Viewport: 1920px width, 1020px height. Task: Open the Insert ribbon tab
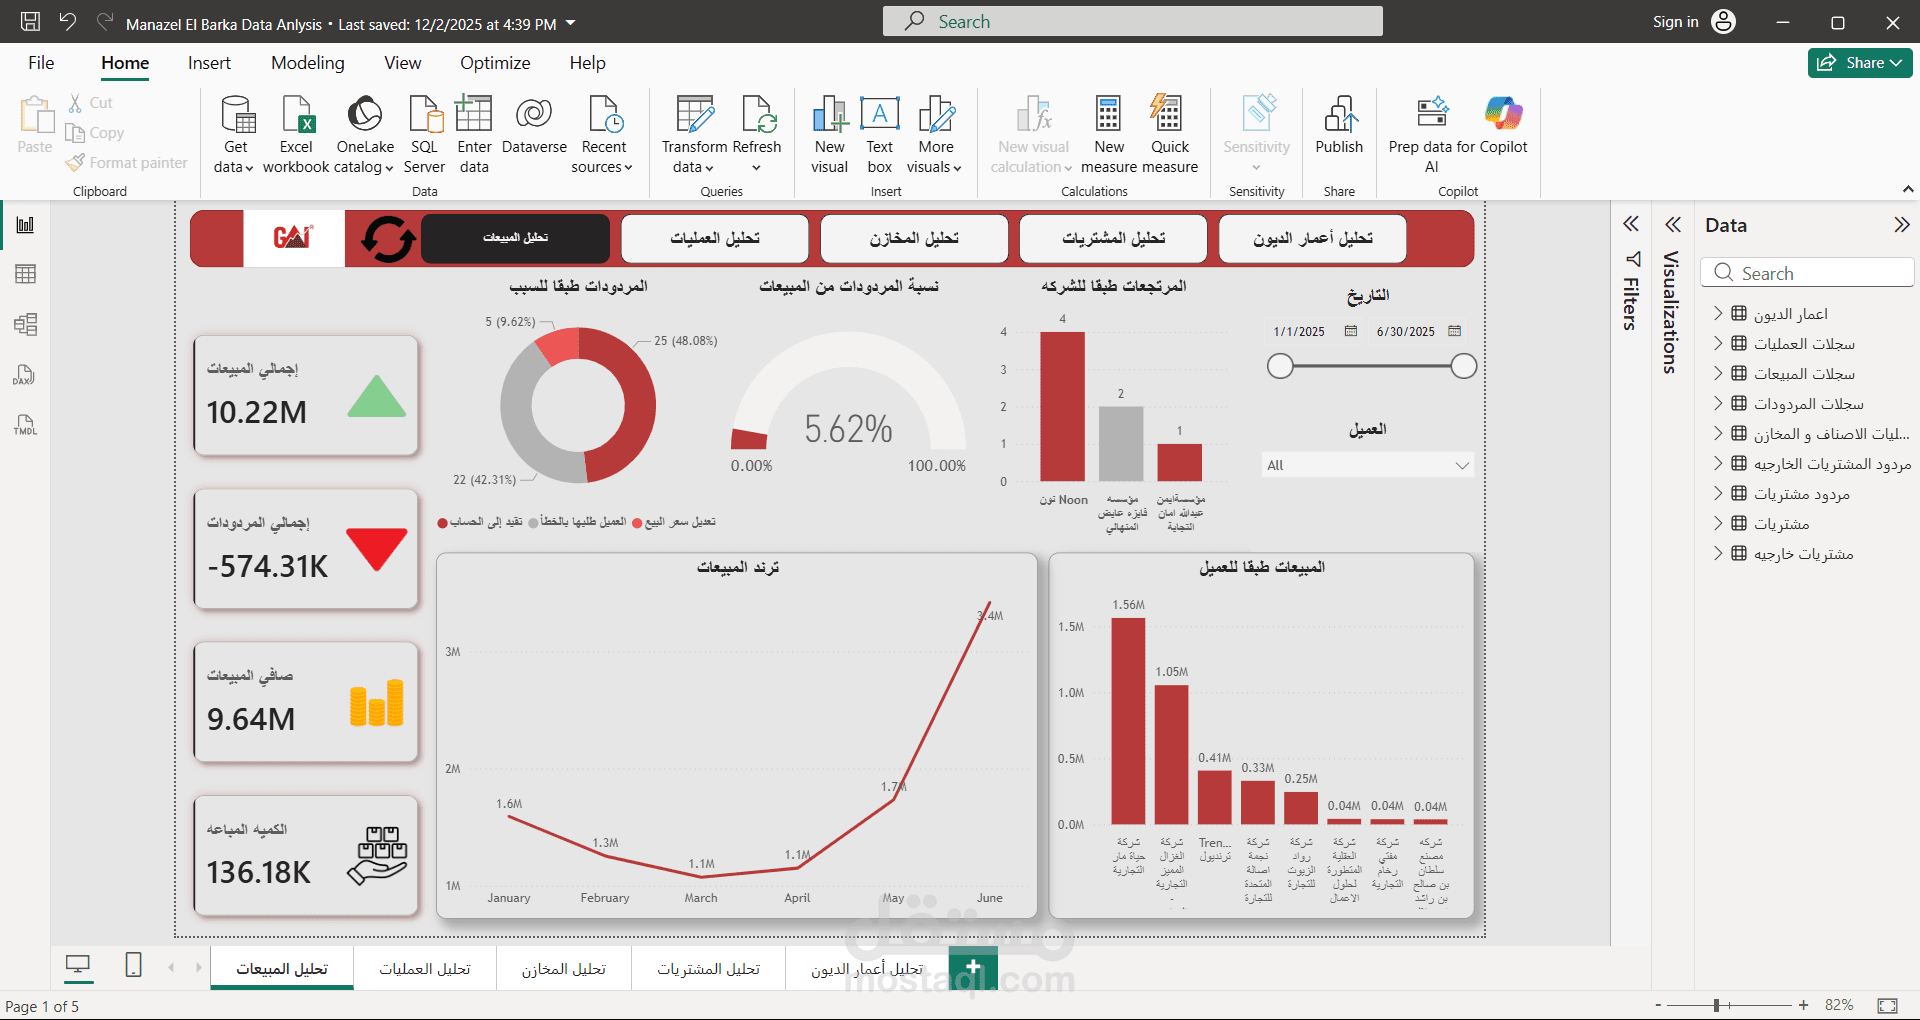click(209, 63)
